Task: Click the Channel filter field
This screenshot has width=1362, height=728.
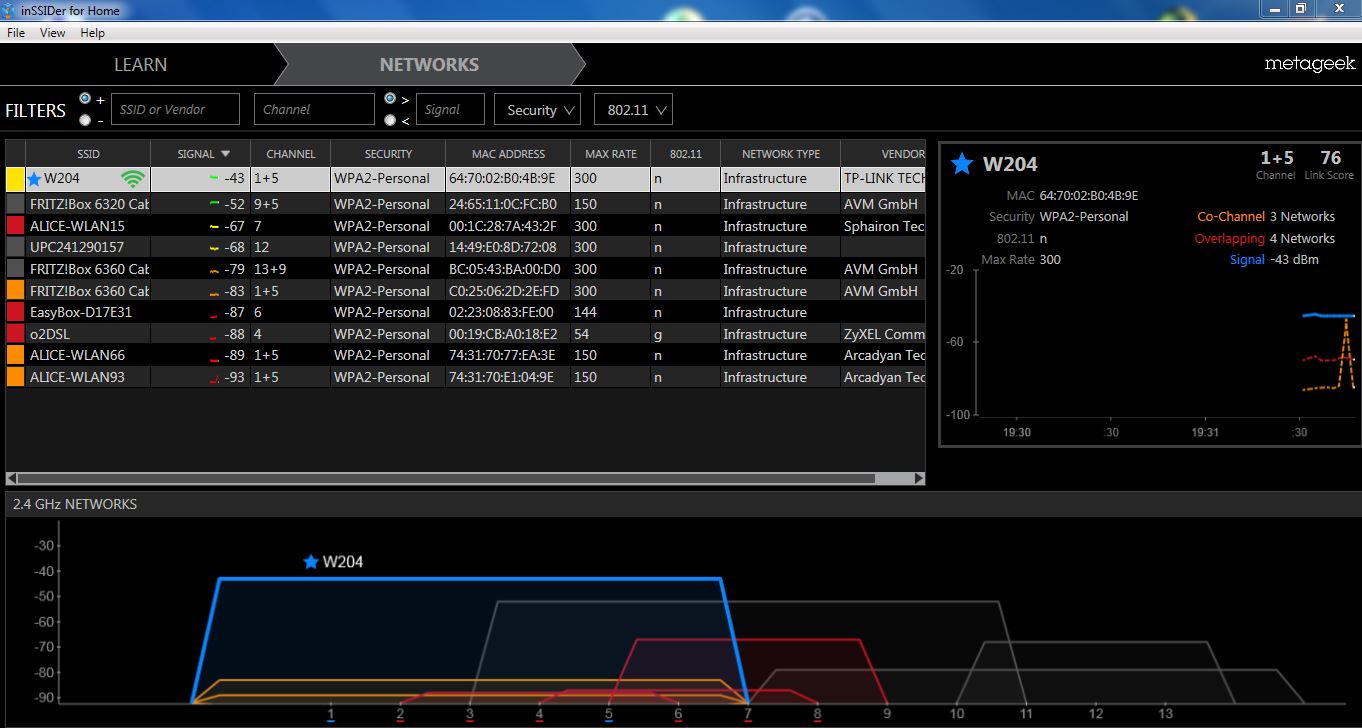Action: click(x=314, y=110)
